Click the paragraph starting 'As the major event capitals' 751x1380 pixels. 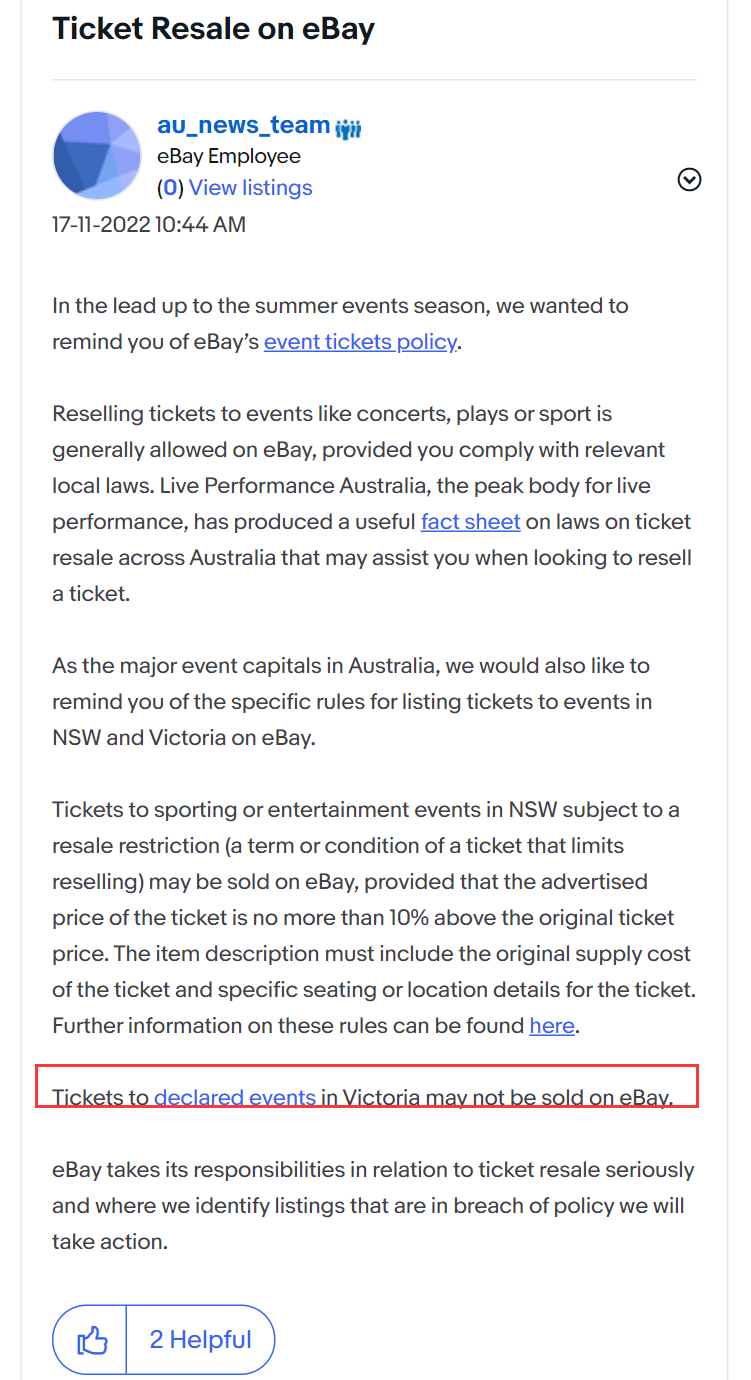click(352, 702)
